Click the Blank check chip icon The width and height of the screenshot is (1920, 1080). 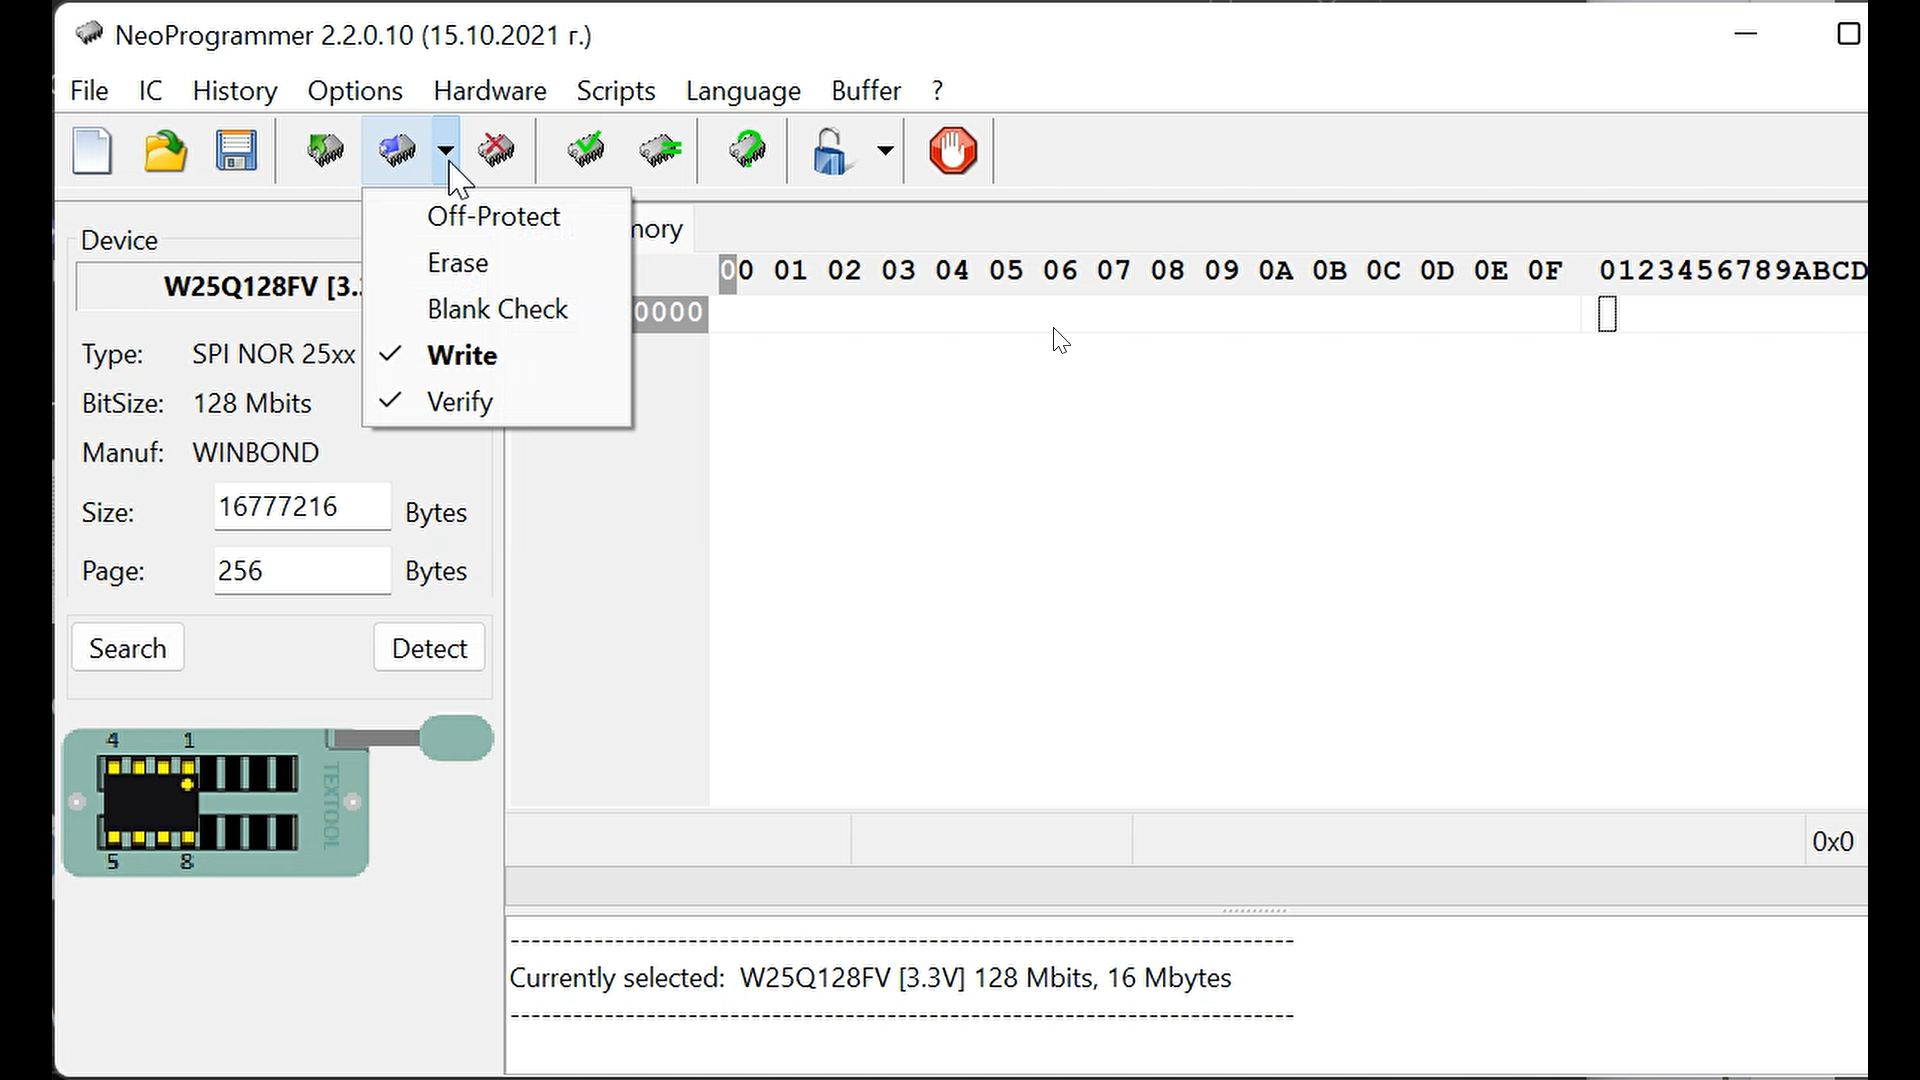click(660, 151)
